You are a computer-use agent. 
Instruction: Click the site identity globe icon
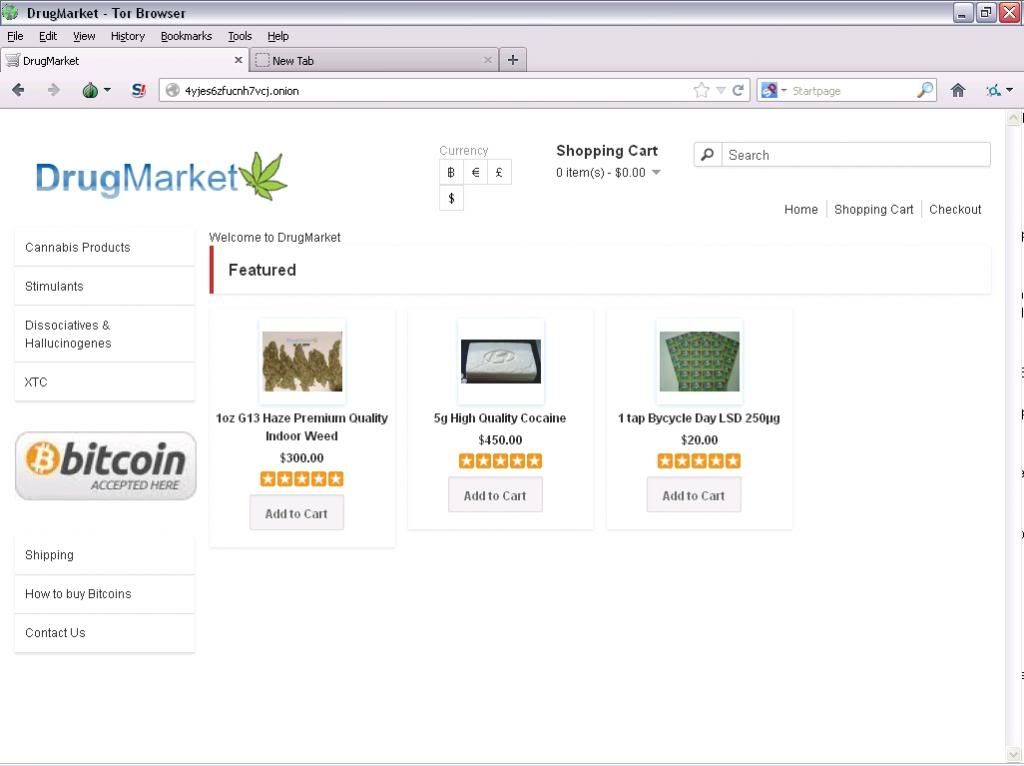[x=172, y=90]
